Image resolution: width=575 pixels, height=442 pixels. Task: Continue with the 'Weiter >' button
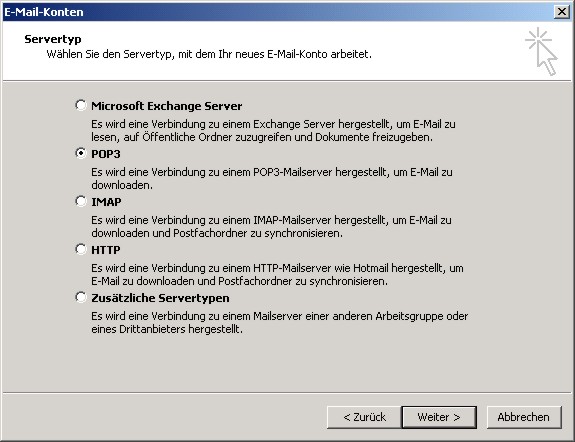pos(439,417)
